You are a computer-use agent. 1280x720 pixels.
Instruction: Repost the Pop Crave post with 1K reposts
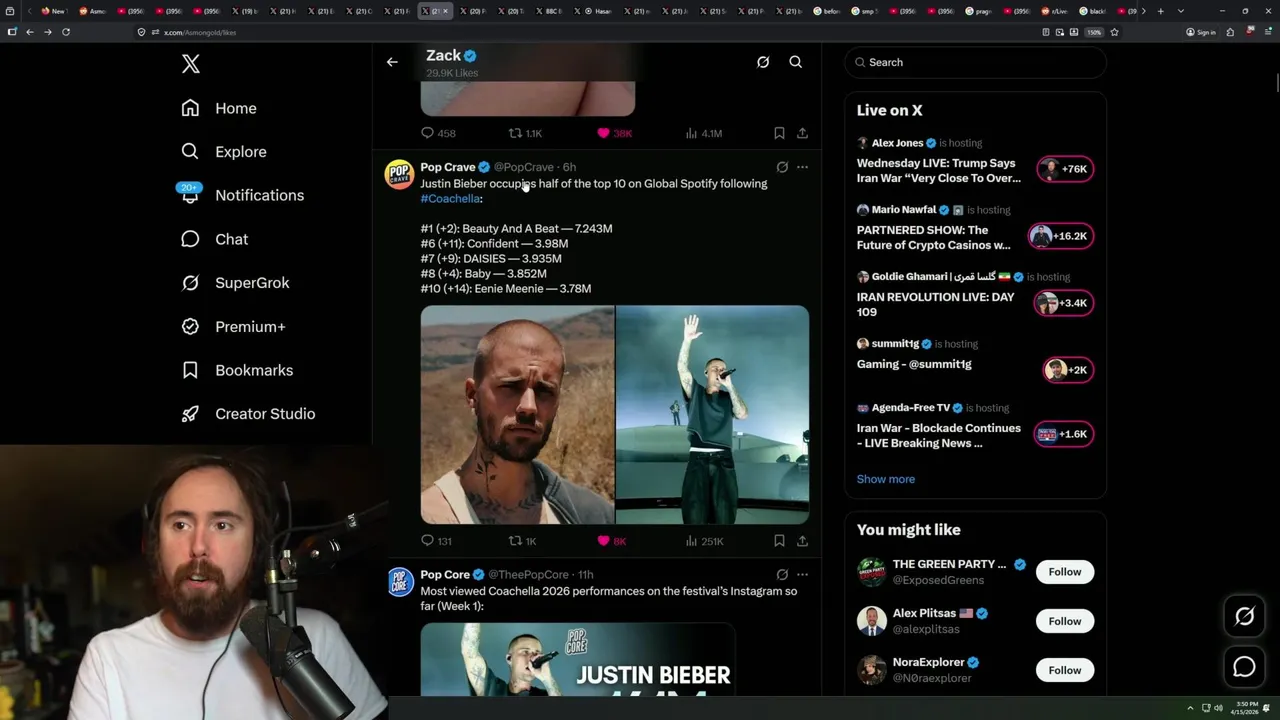pyautogui.click(x=523, y=541)
